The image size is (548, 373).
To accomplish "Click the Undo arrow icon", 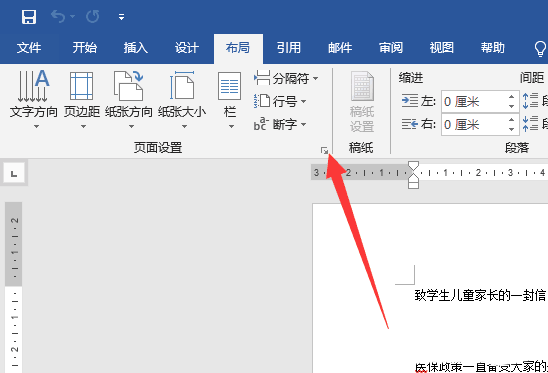I will [58, 16].
